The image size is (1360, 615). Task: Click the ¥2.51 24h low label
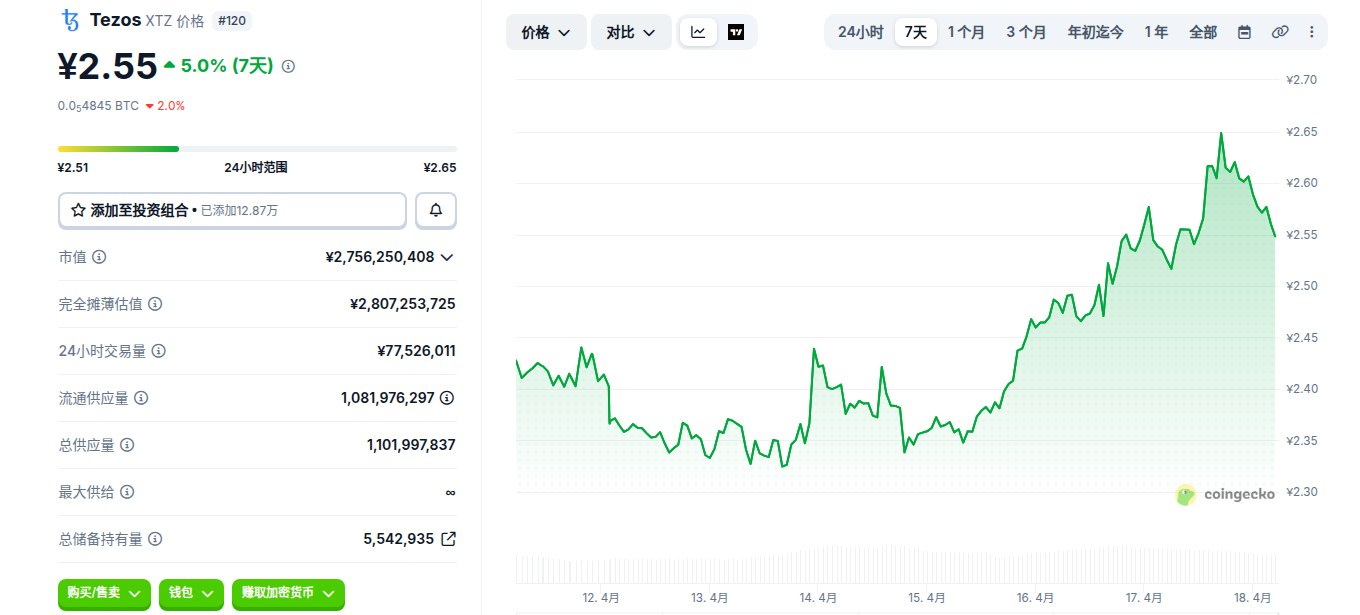point(73,168)
